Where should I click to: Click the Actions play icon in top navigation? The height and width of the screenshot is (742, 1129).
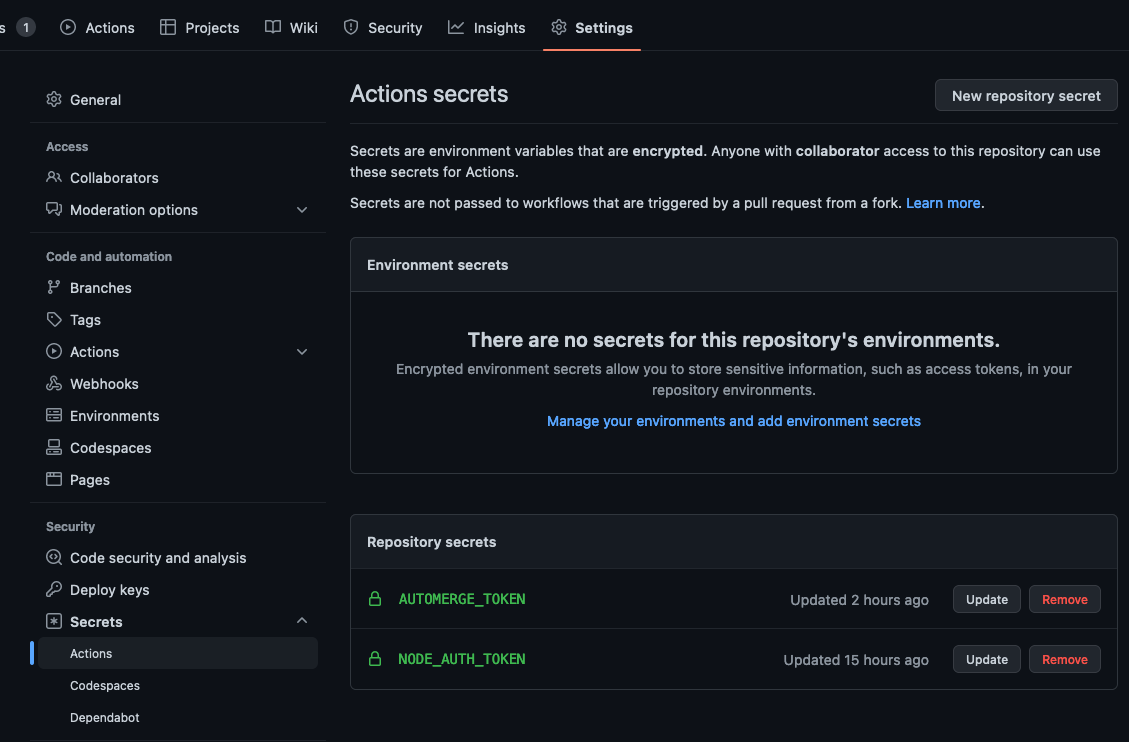pyautogui.click(x=68, y=27)
